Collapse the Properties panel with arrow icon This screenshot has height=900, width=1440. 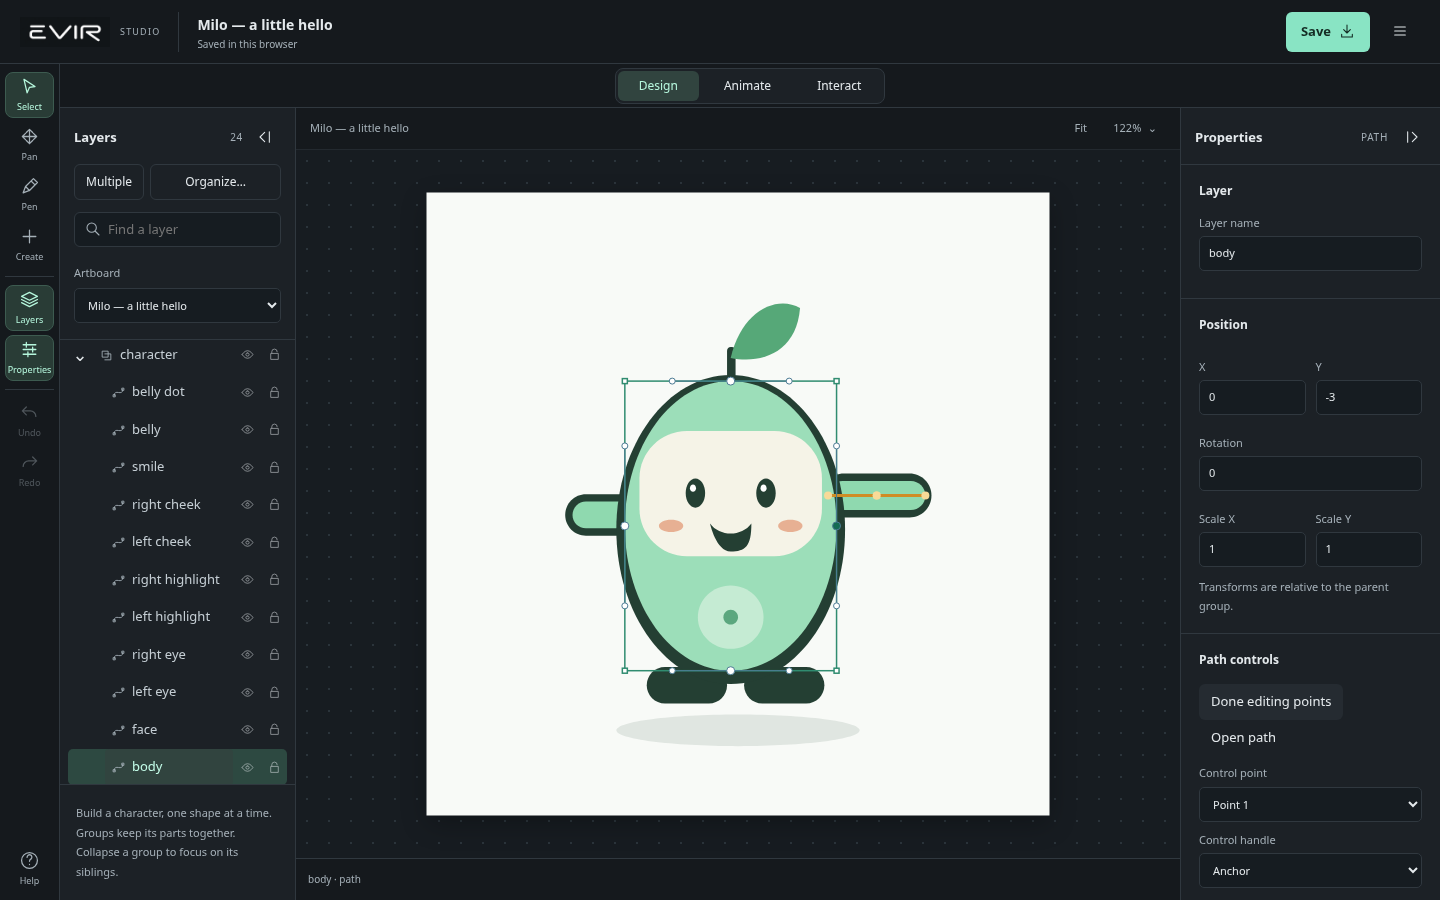pyautogui.click(x=1412, y=137)
